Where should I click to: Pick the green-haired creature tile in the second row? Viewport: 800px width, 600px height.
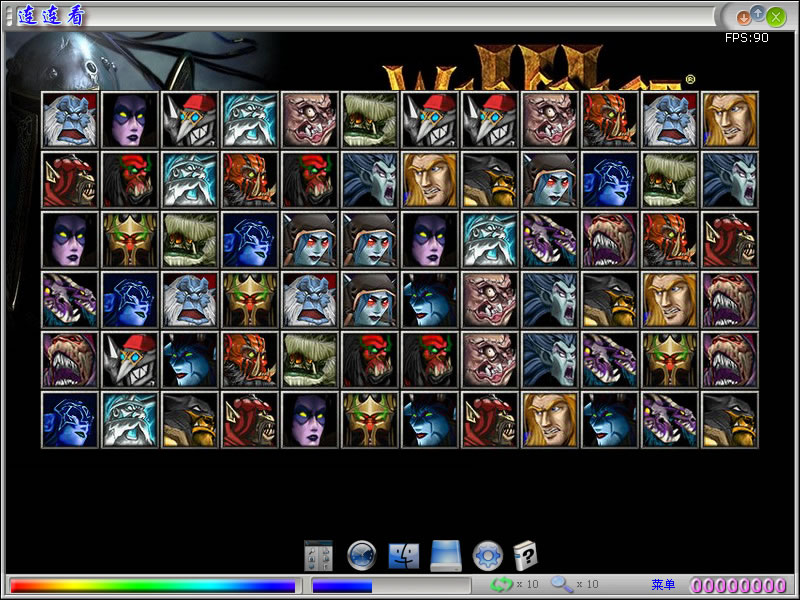(x=670, y=180)
